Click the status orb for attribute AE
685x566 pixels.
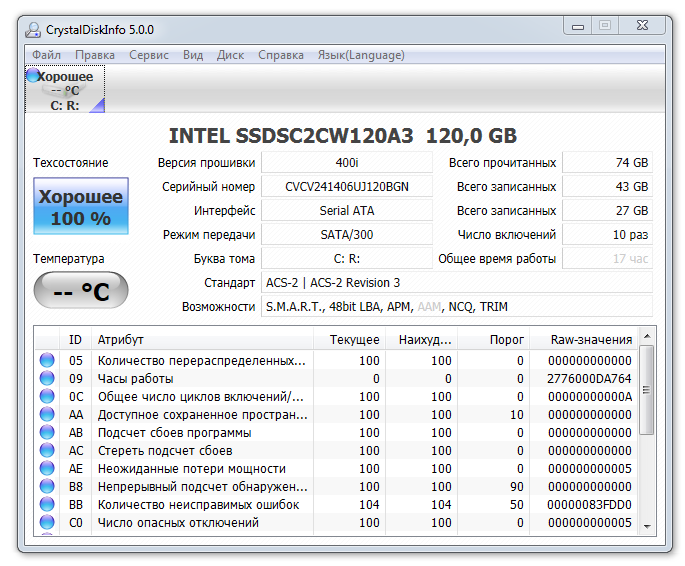pos(47,469)
